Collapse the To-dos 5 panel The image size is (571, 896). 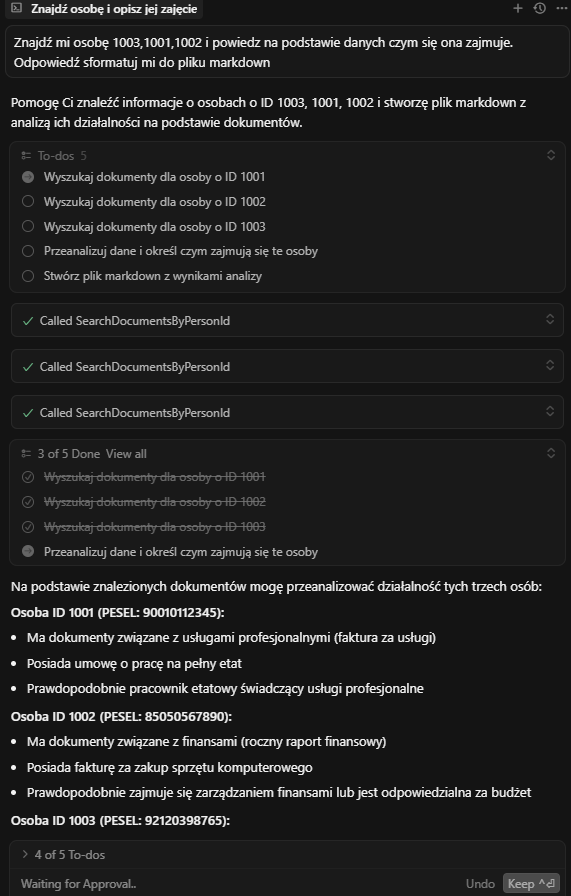point(551,155)
